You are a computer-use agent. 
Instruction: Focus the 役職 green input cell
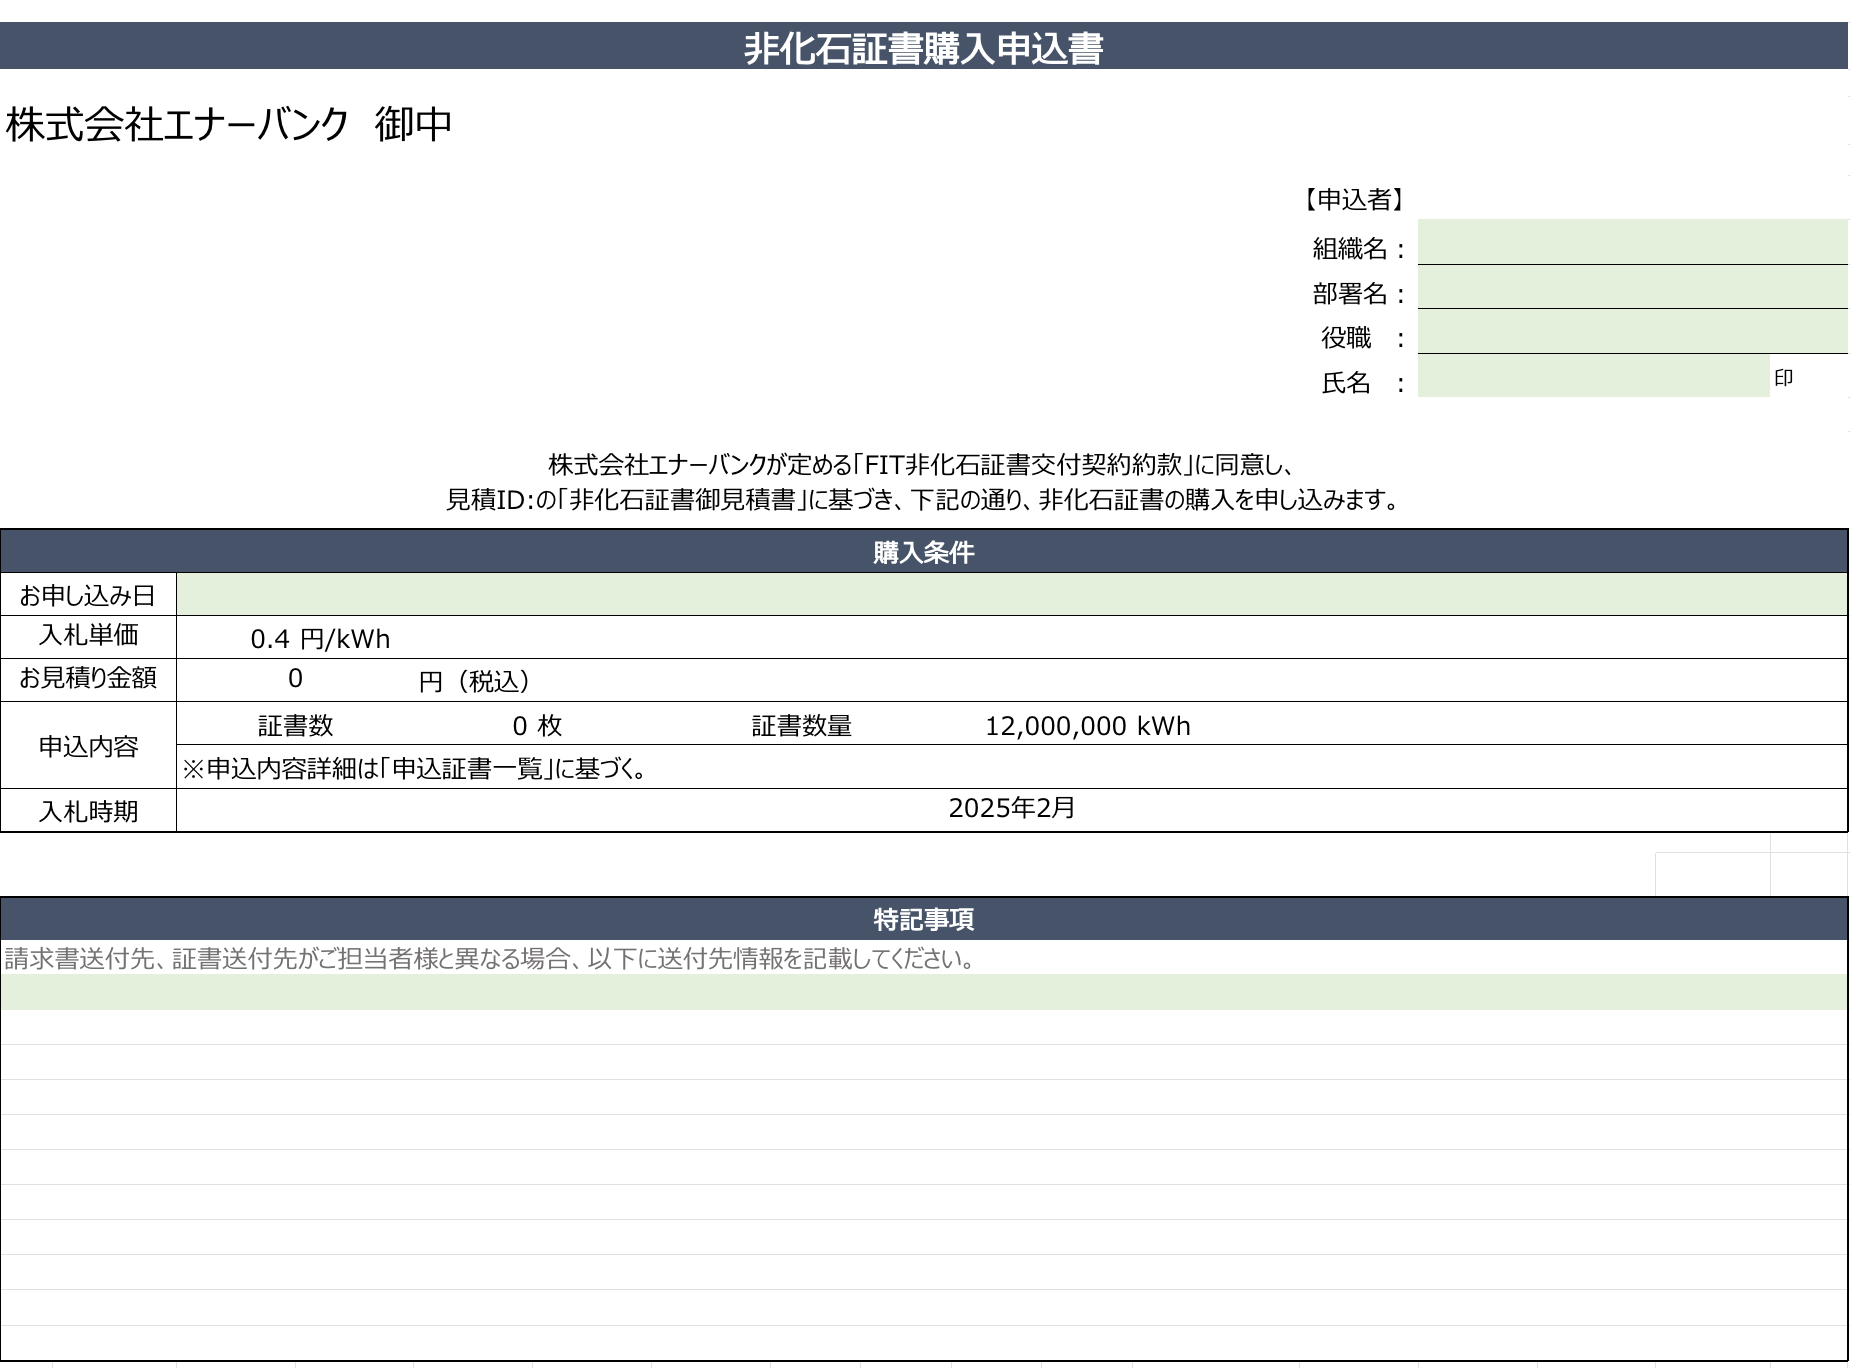point(1632,331)
